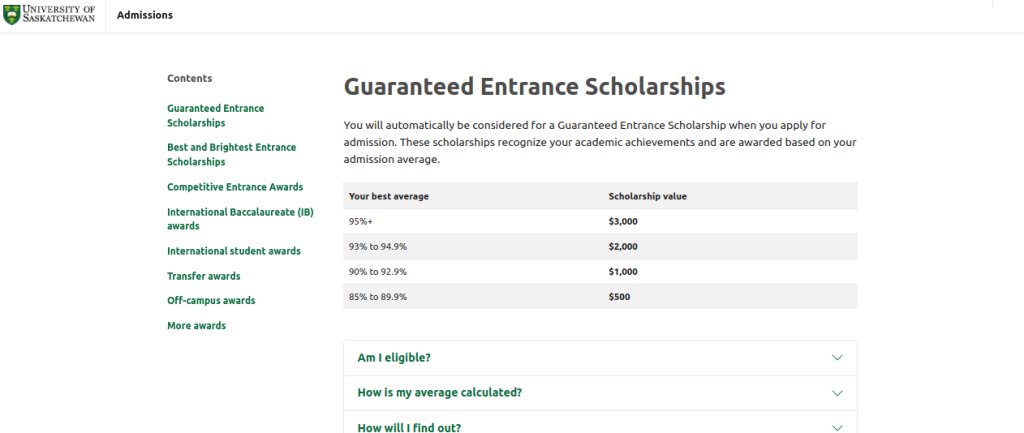
Task: Select the More awards link
Action: (x=196, y=325)
